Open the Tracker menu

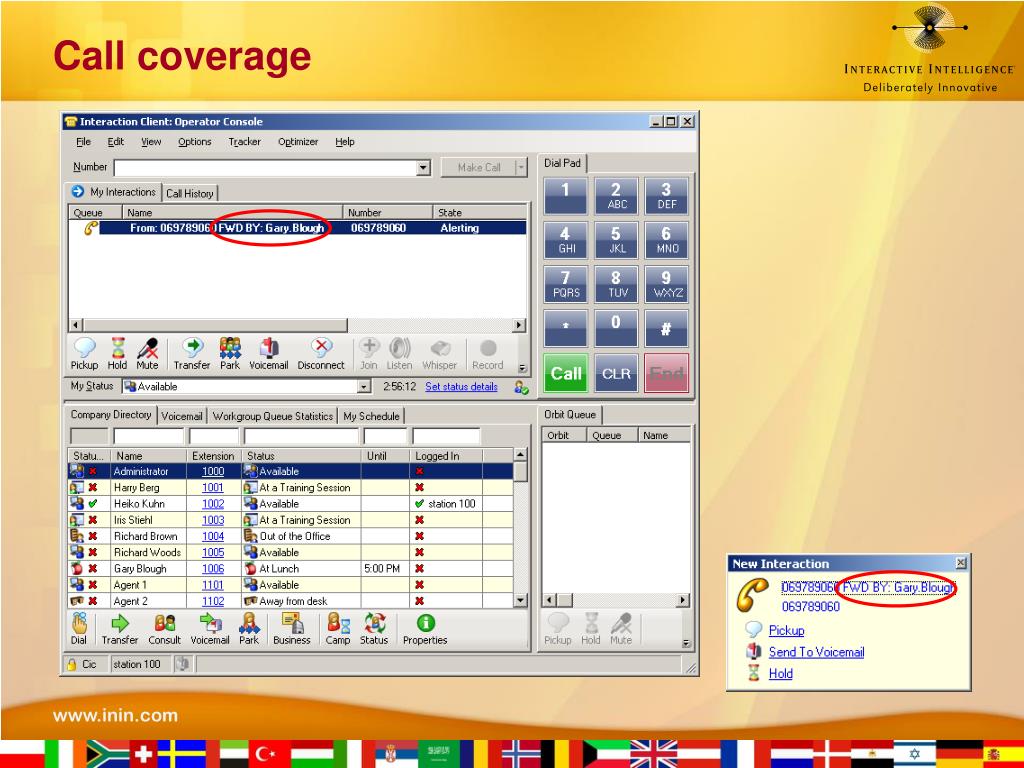245,142
